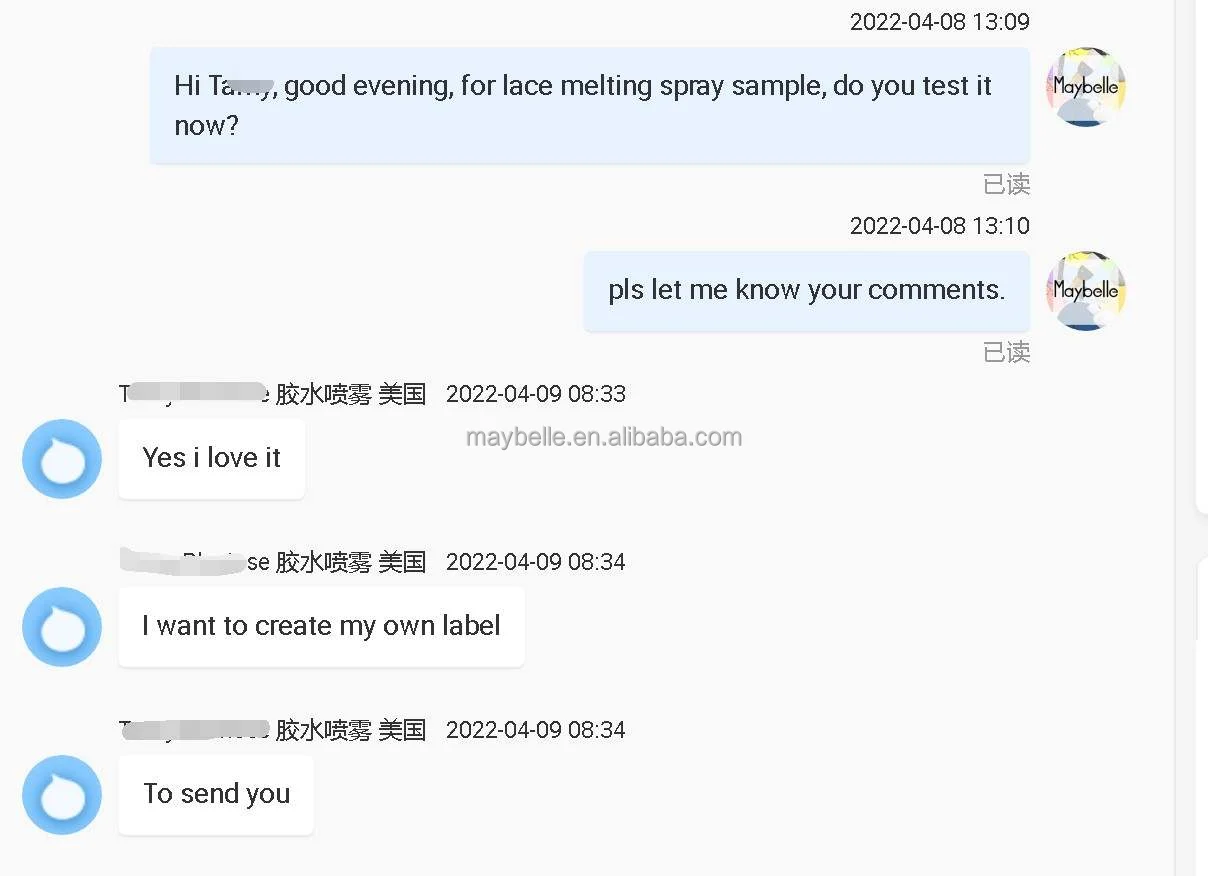Select the 2022-04-09 08:33 timestamp
This screenshot has width=1208, height=876.
coord(536,393)
